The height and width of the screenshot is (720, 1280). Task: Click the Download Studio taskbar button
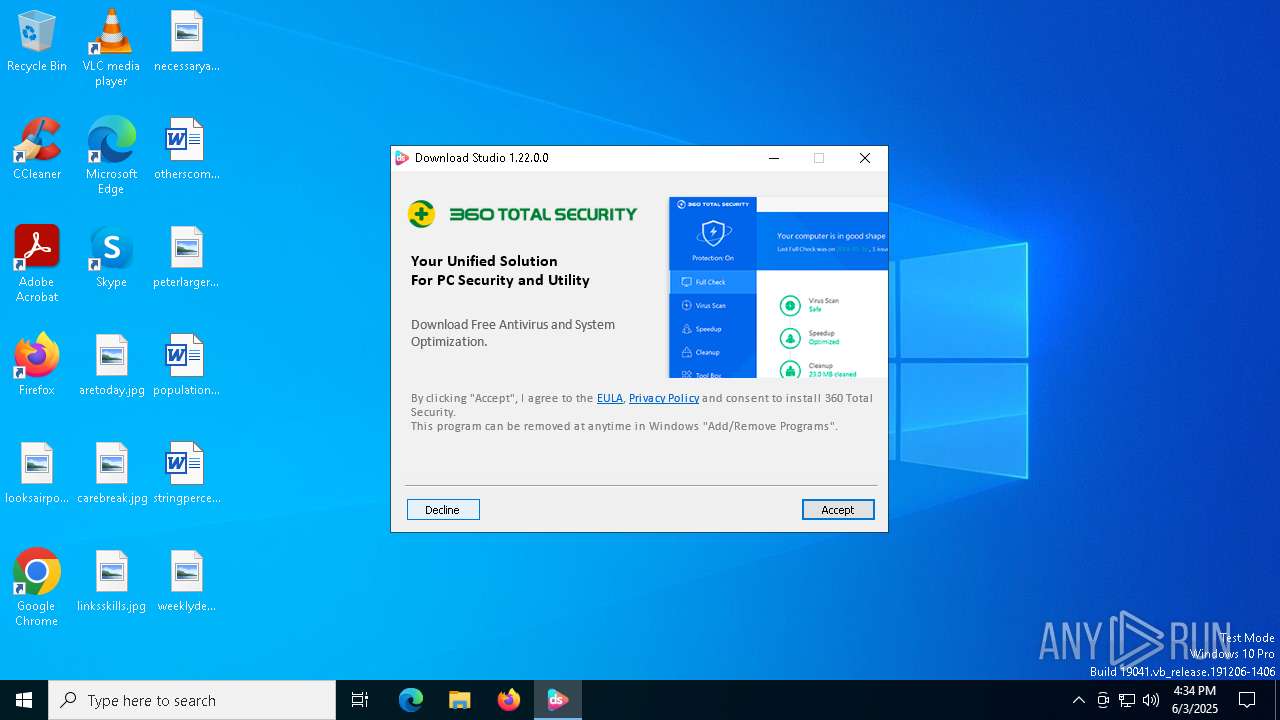coord(558,700)
